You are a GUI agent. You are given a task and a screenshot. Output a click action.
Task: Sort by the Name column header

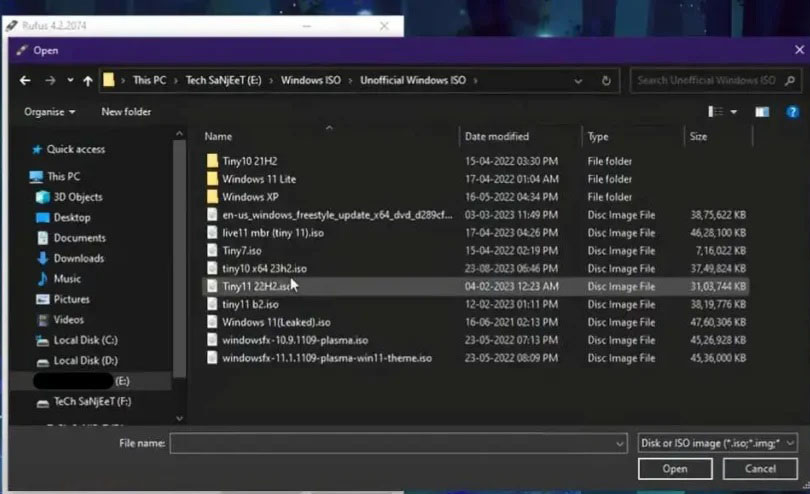pyautogui.click(x=218, y=136)
